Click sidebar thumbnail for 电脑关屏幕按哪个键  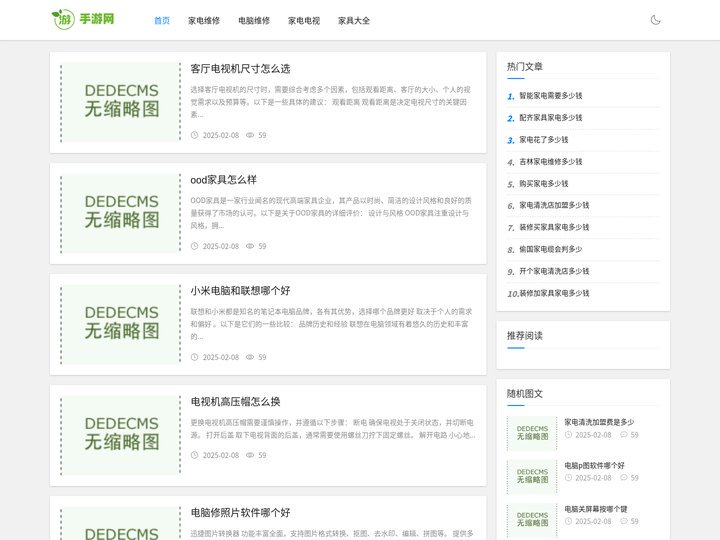pyautogui.click(x=532, y=520)
